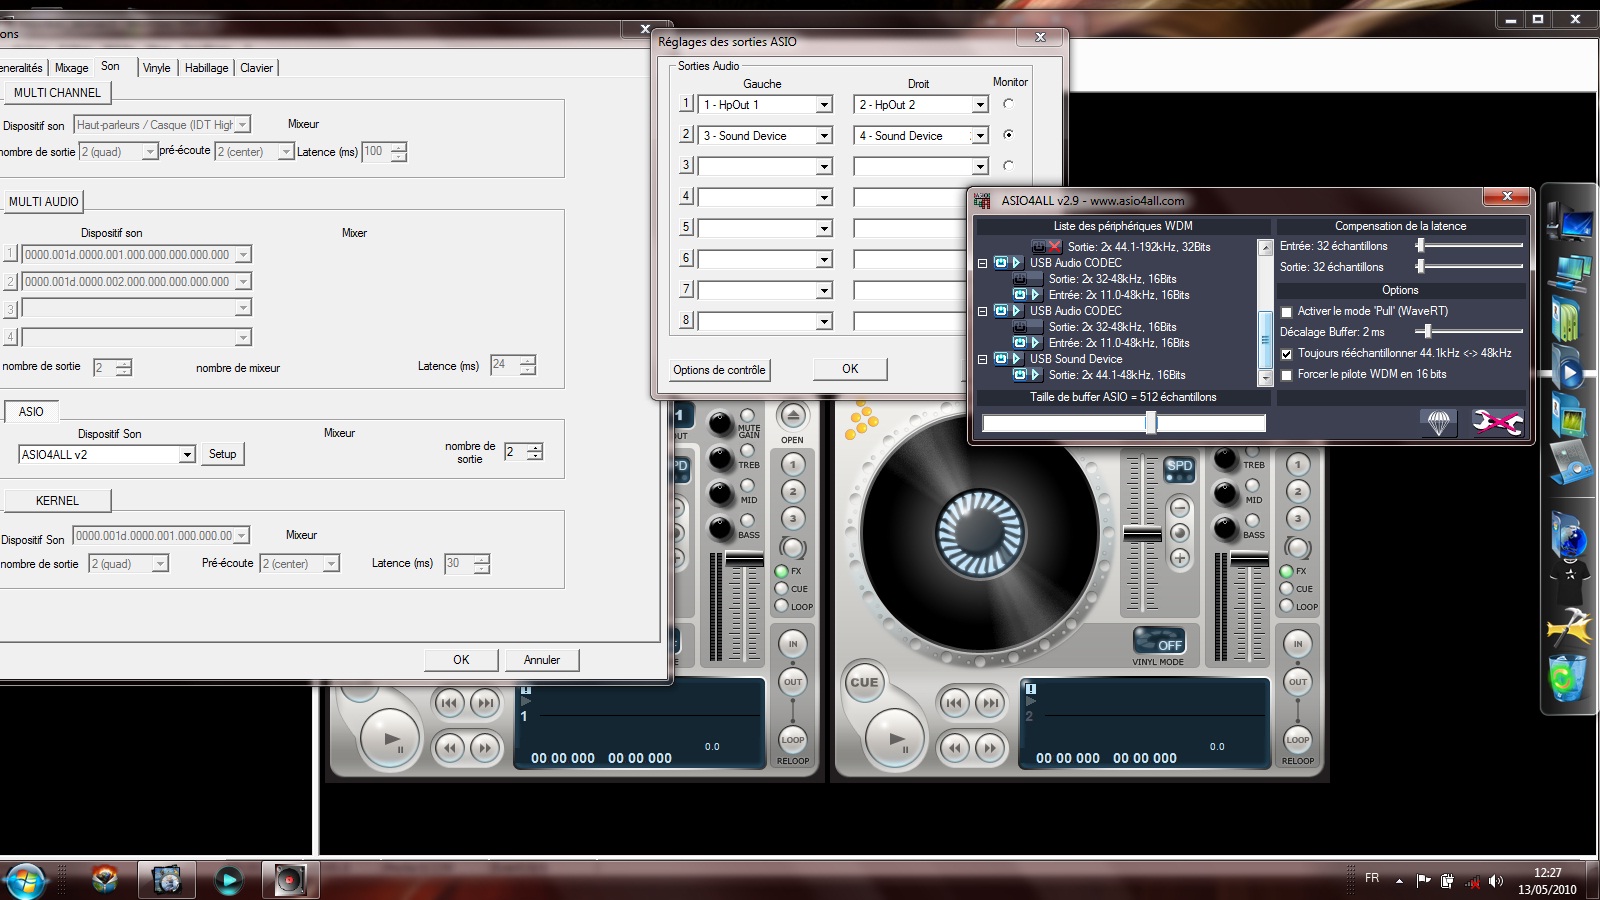Screen dimensions: 1600x900
Task: Select Monitor radio button for output row 1
Action: pos(1008,104)
